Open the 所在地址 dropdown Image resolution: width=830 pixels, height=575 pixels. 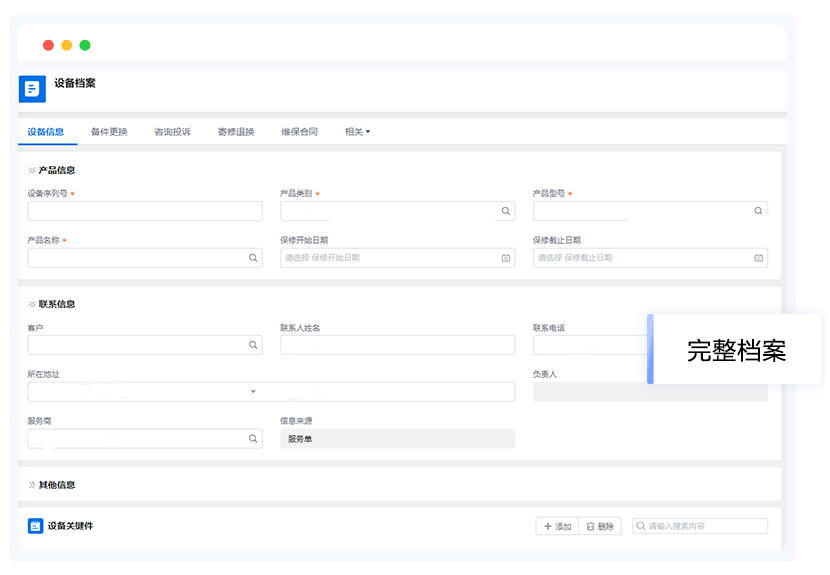pyautogui.click(x=253, y=392)
